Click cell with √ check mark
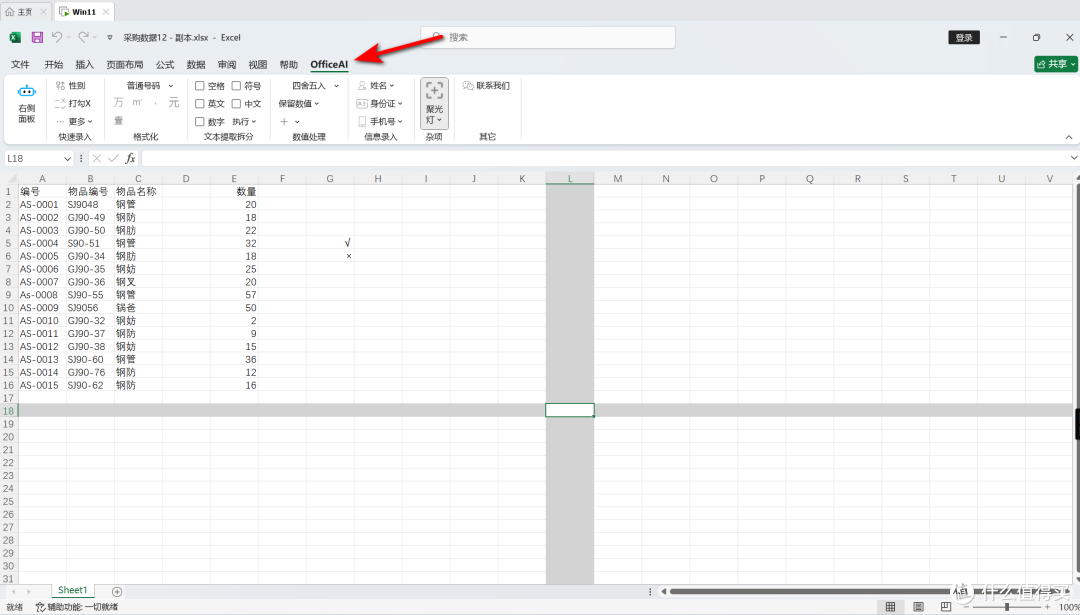 (330, 243)
